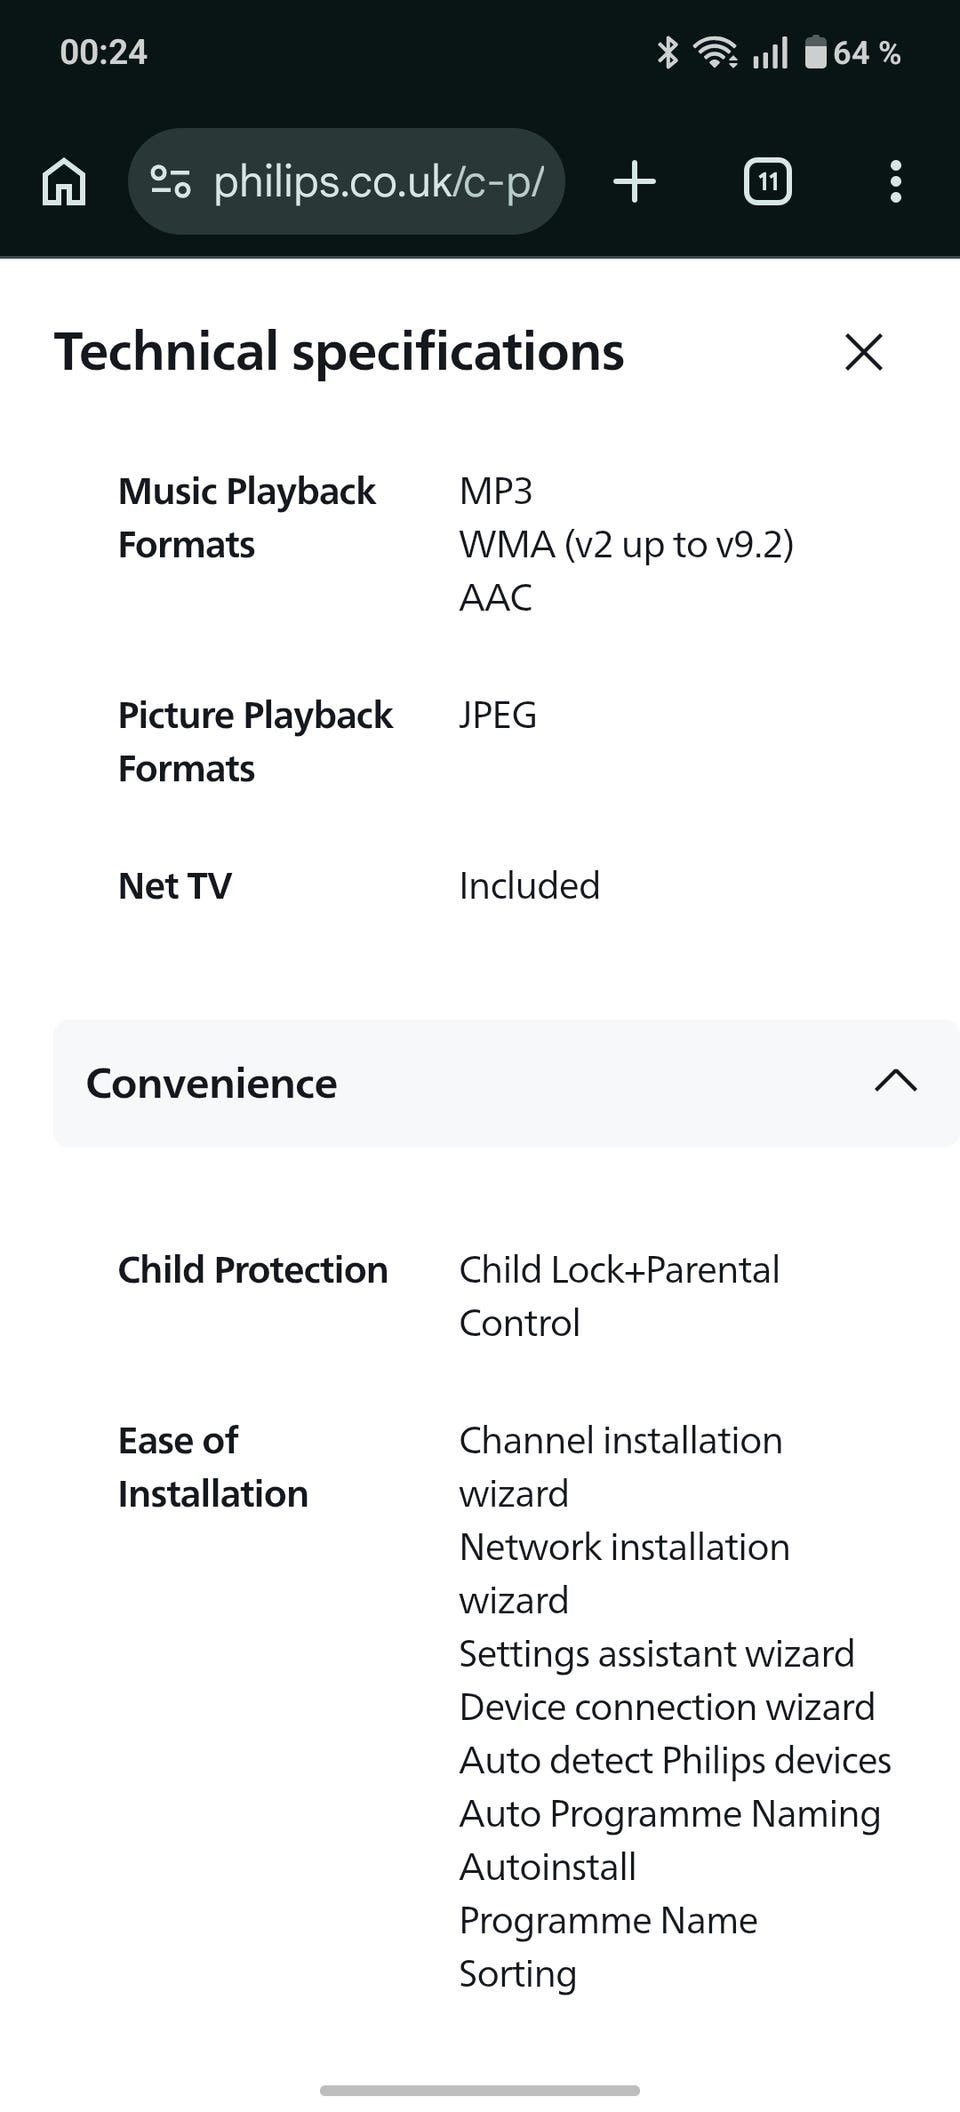960x2112 pixels.
Task: Tap the mobile signal strength icon
Action: [770, 52]
